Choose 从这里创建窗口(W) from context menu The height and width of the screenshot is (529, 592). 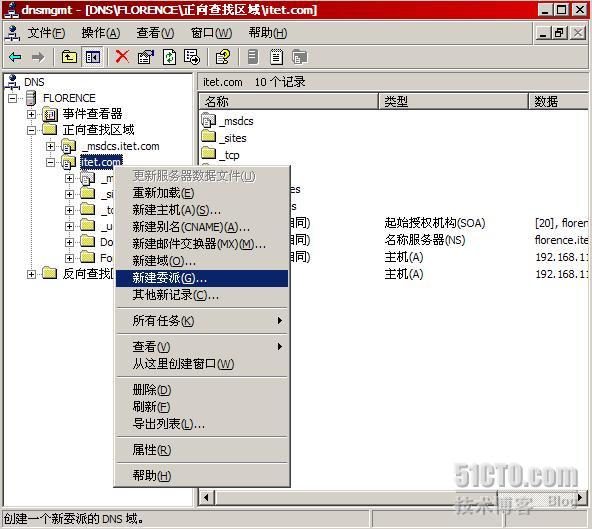click(x=202, y=364)
